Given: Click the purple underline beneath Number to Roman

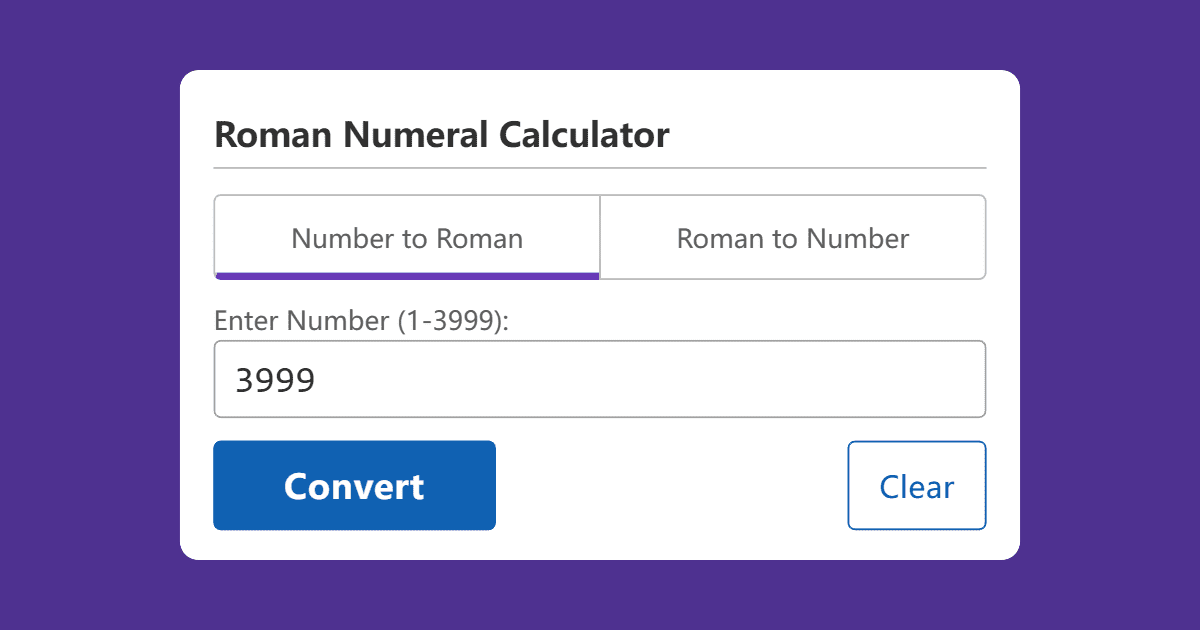Looking at the screenshot, I should (x=406, y=273).
